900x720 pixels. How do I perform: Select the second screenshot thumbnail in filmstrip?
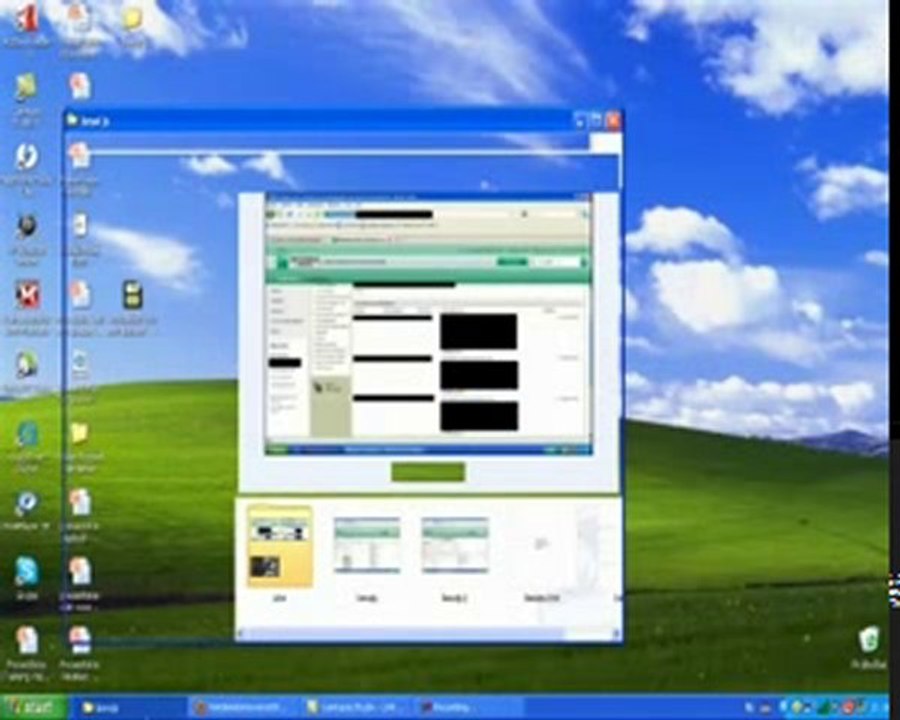click(x=367, y=544)
